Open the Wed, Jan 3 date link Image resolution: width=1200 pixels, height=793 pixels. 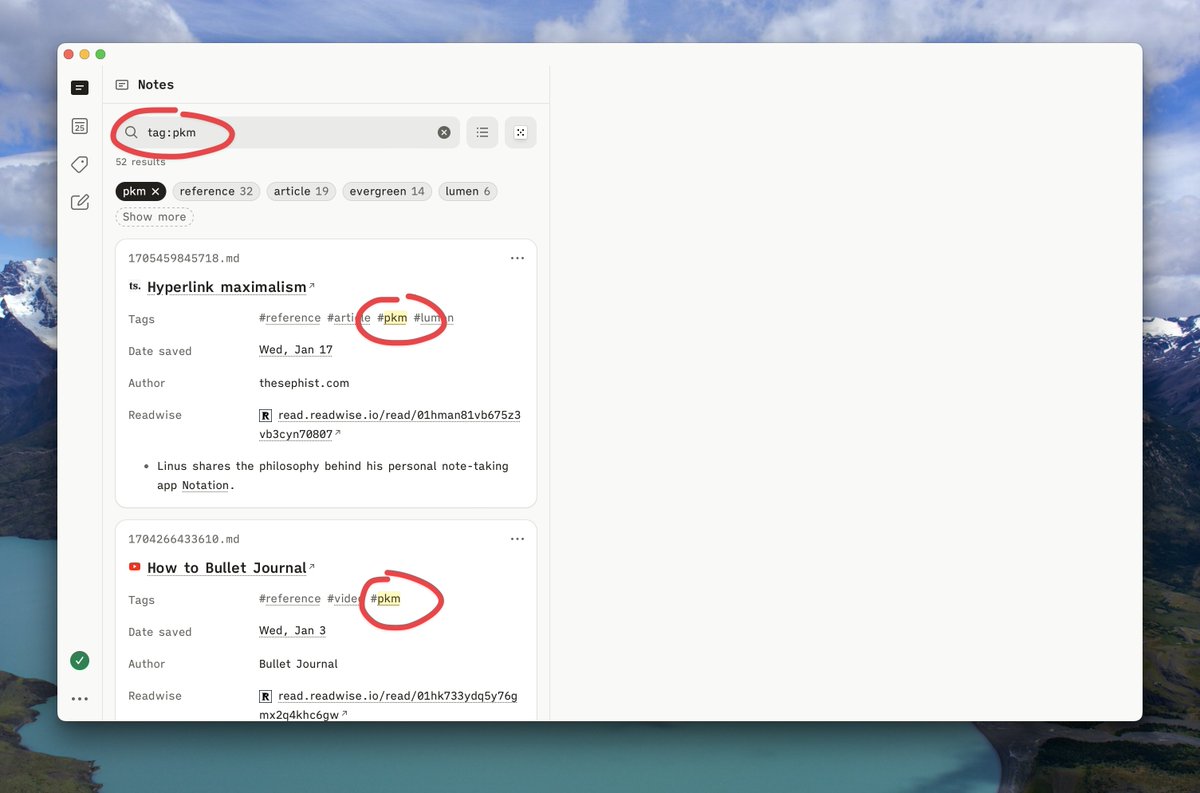click(292, 631)
